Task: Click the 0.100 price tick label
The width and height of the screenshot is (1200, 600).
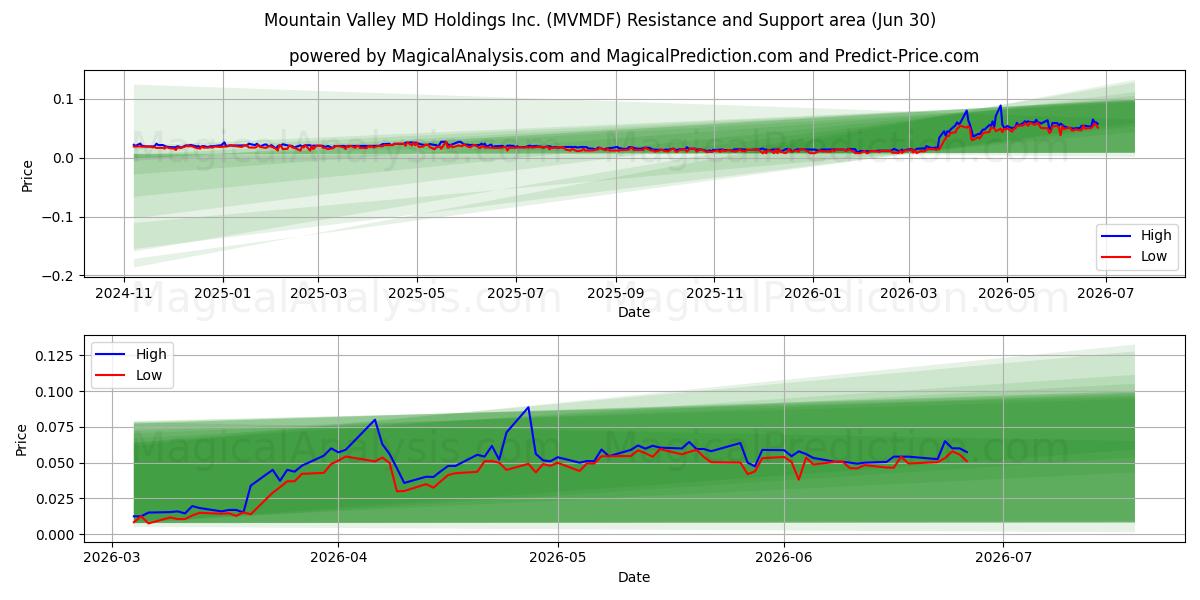Action: pyautogui.click(x=56, y=392)
